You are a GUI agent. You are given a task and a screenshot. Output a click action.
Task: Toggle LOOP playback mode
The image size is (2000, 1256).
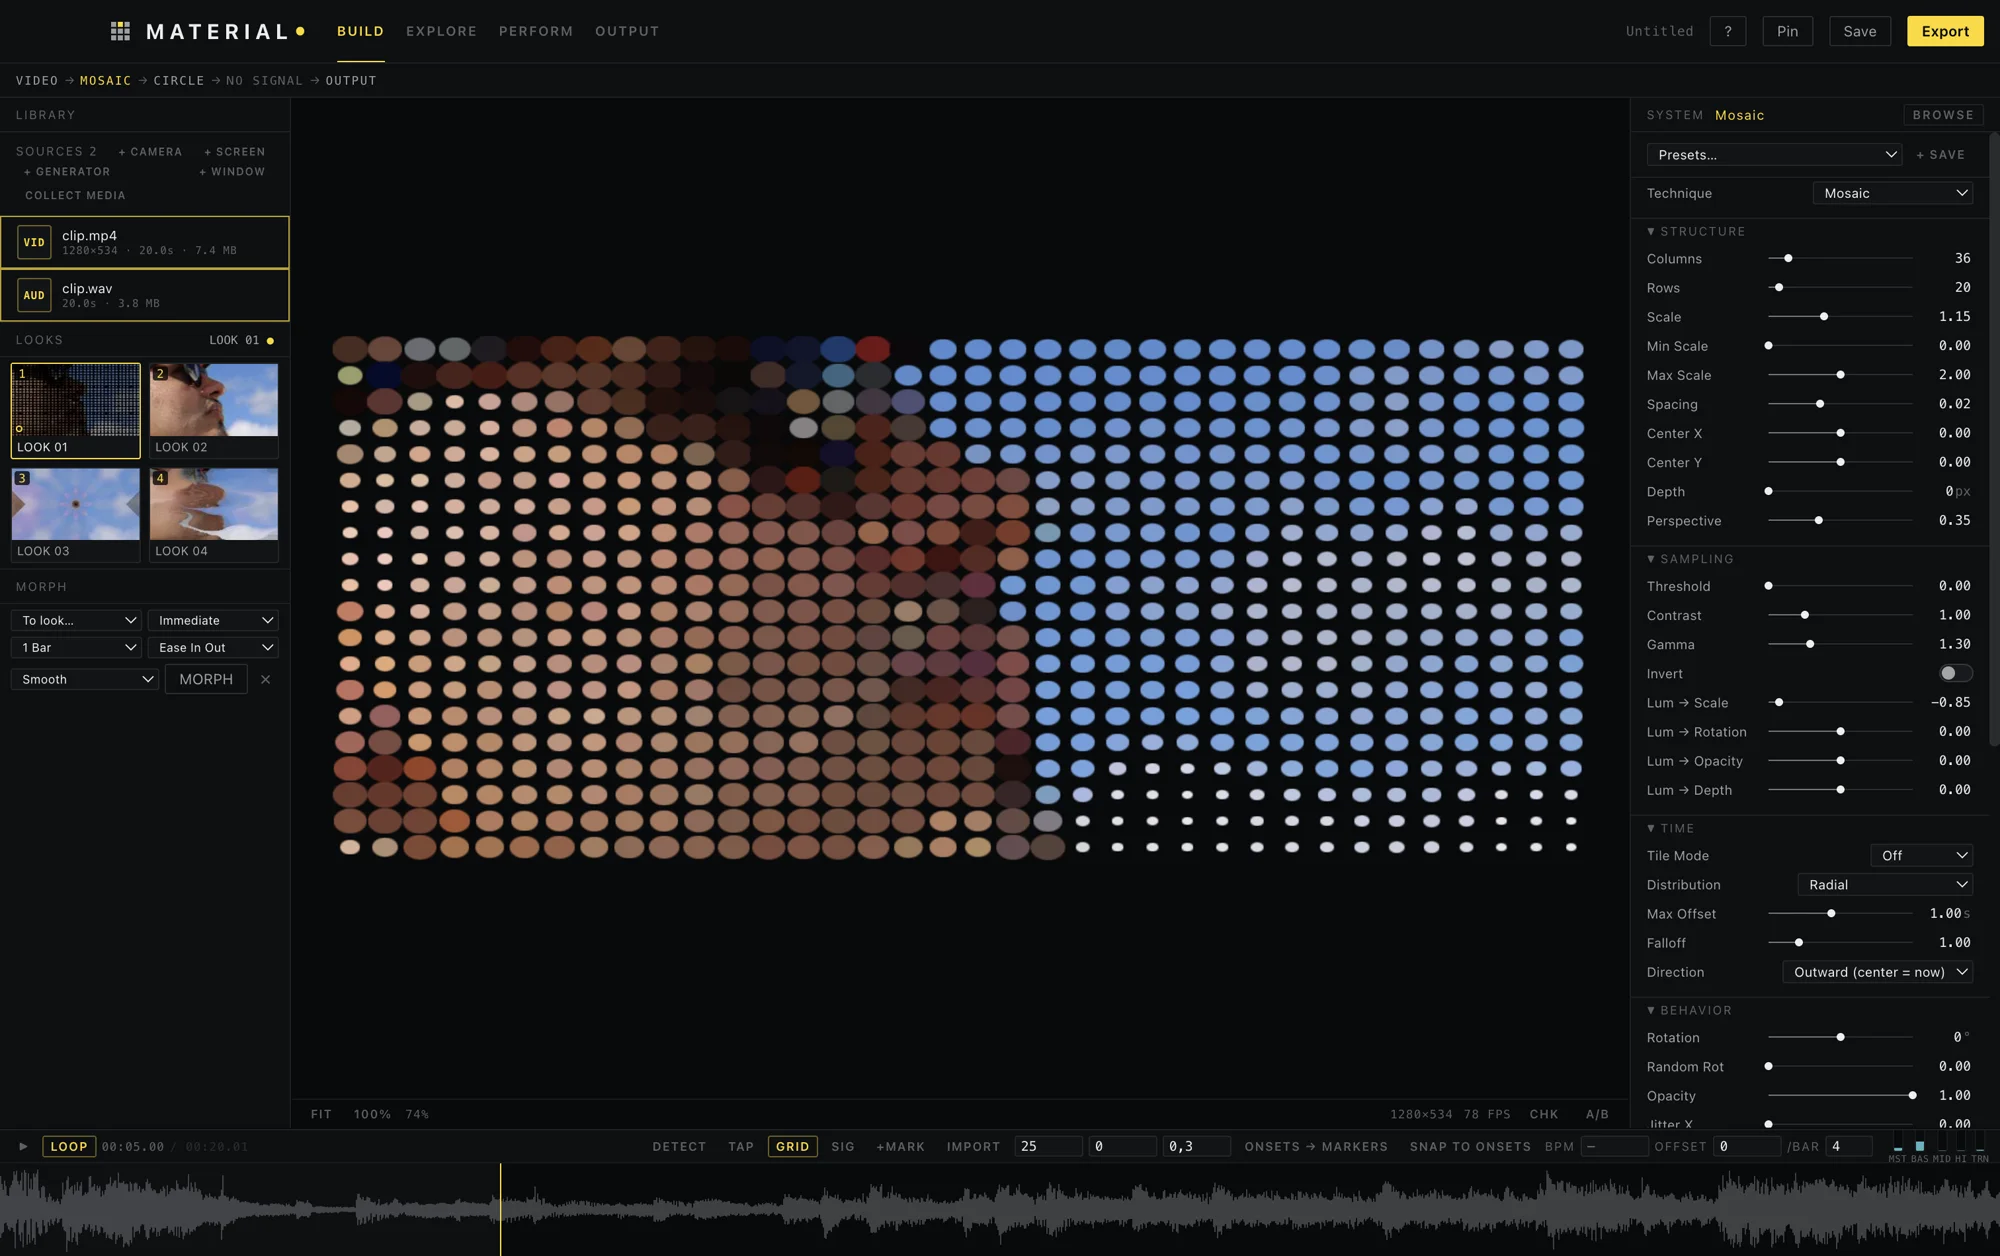(69, 1146)
